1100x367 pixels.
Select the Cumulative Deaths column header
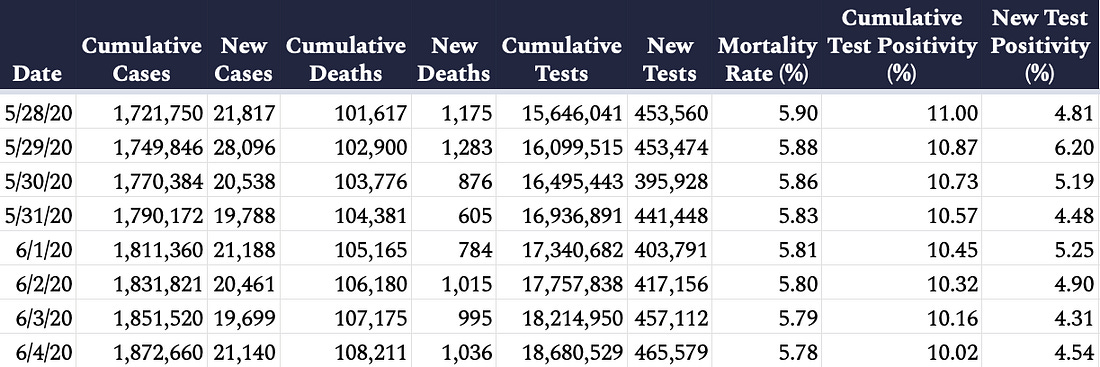click(346, 60)
